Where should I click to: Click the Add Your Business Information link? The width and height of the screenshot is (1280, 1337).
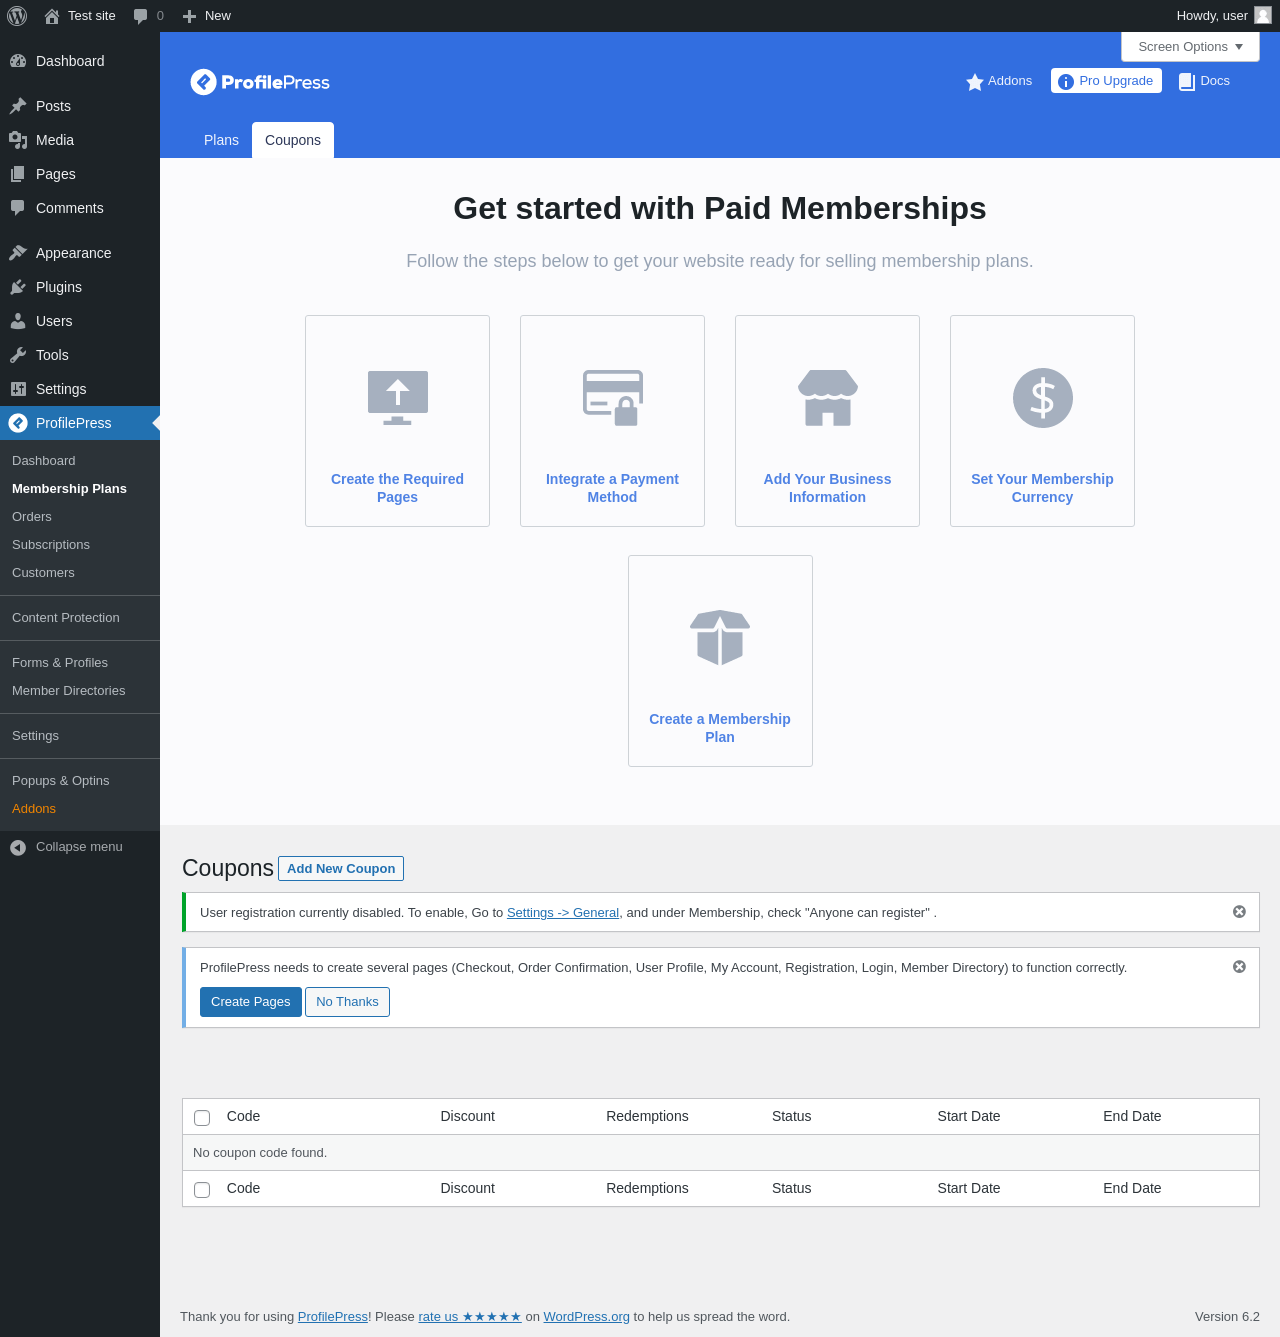(827, 488)
